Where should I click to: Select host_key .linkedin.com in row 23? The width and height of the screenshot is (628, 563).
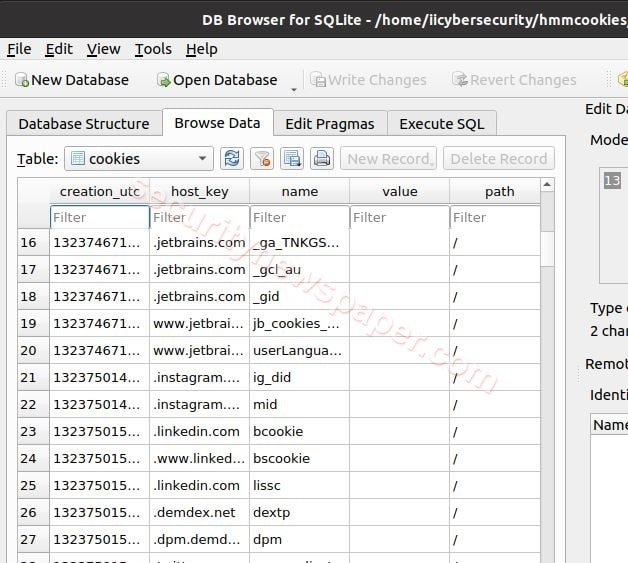(199, 431)
